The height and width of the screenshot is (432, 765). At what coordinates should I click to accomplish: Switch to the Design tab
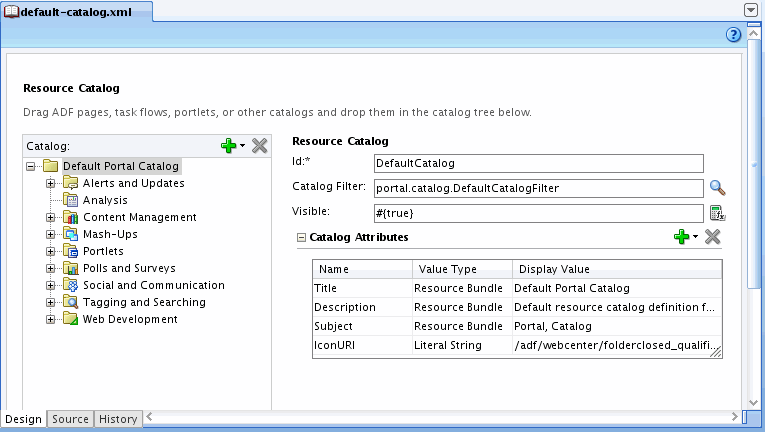click(x=23, y=419)
